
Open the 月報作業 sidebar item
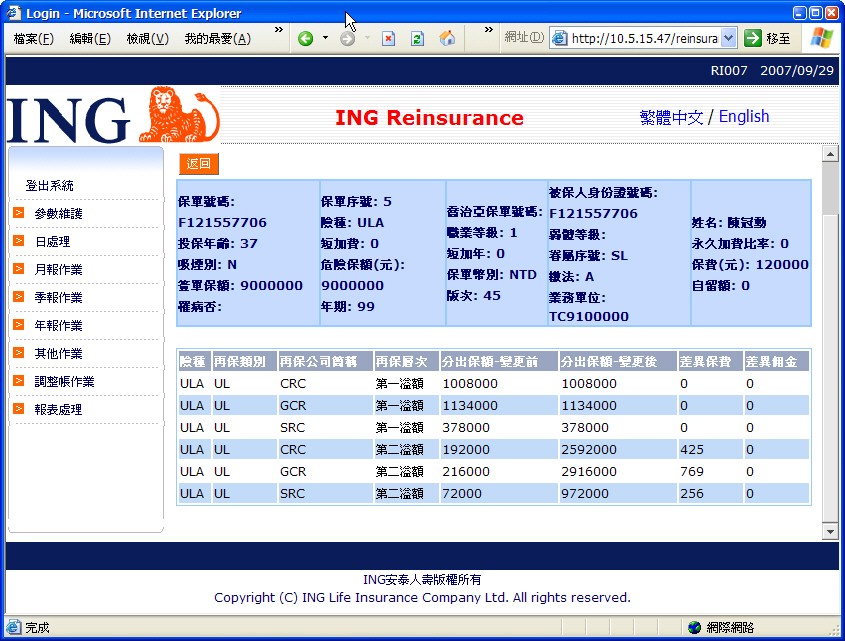tap(59, 270)
